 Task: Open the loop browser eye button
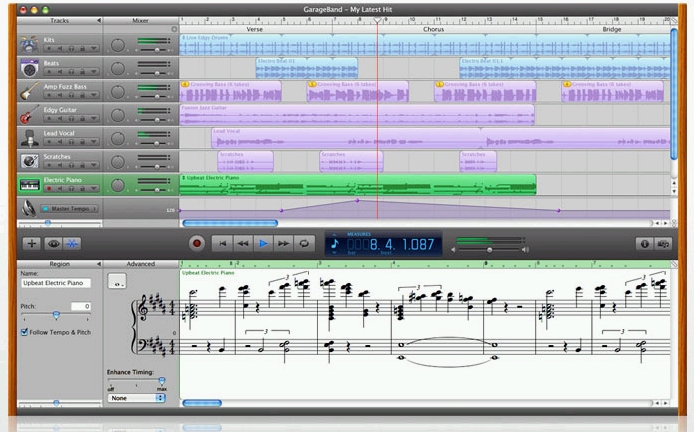point(53,243)
